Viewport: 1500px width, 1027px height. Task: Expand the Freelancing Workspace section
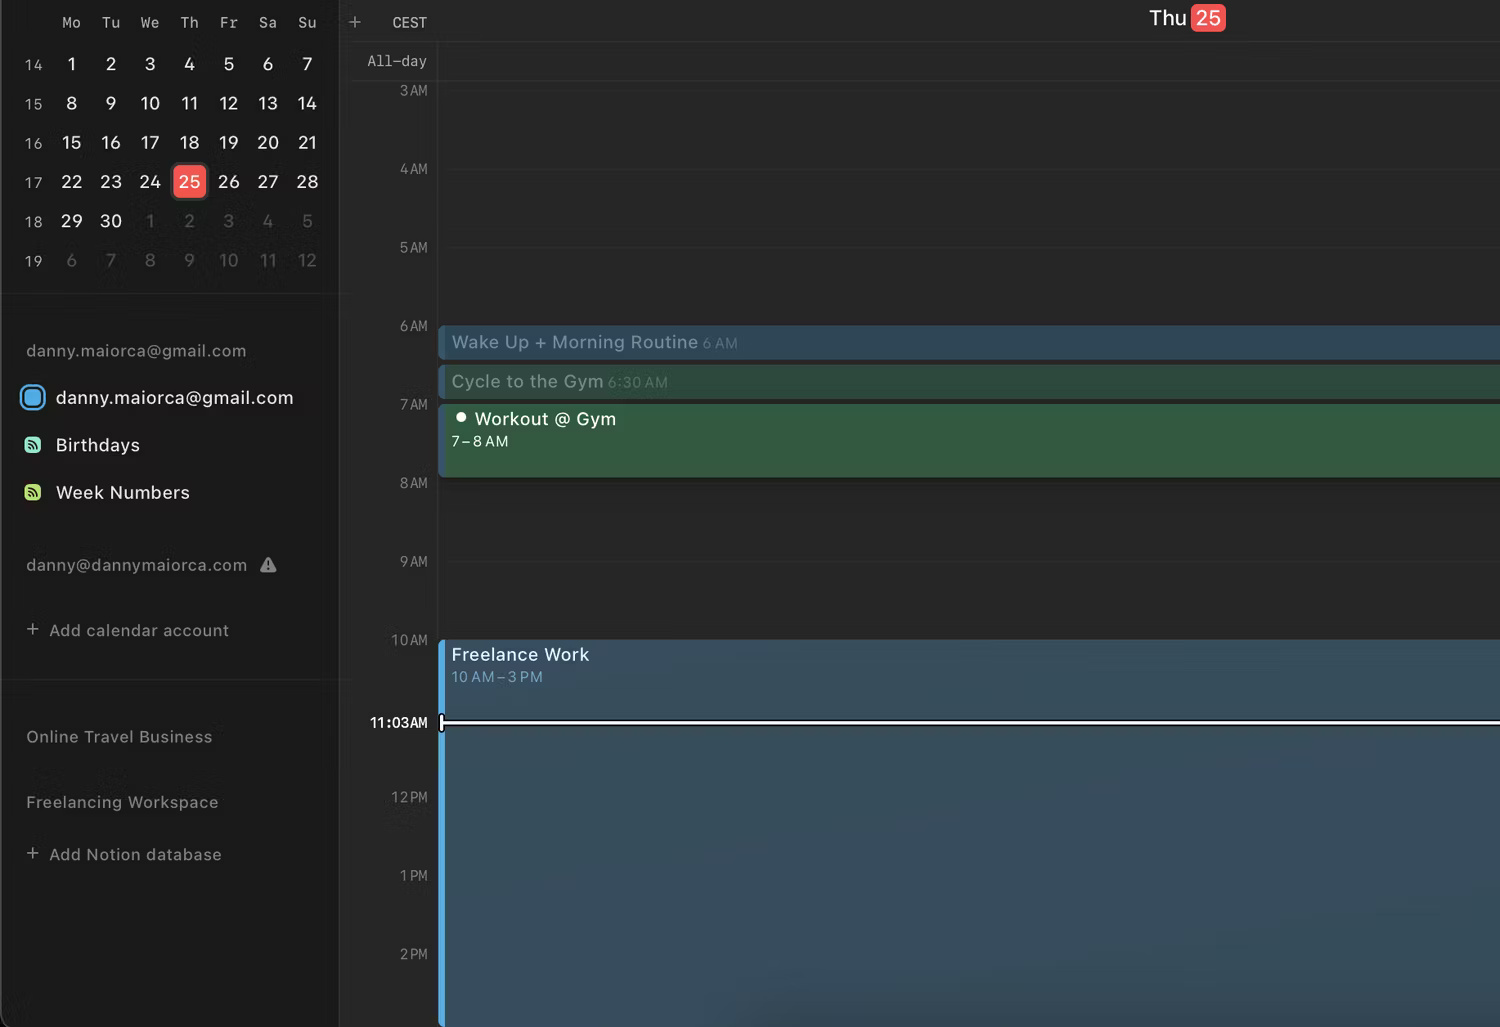click(x=121, y=802)
